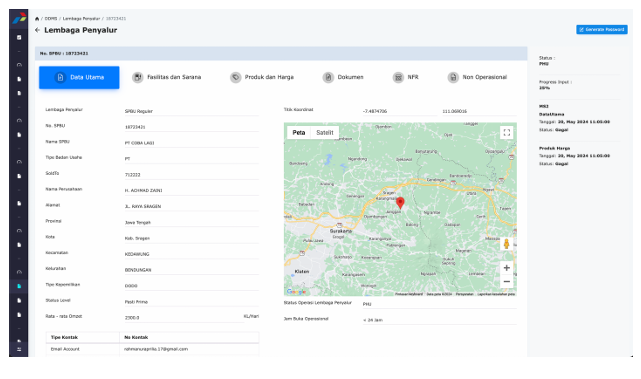
Task: Switch to Fasilitas dan Sarana tab
Action: click(167, 77)
